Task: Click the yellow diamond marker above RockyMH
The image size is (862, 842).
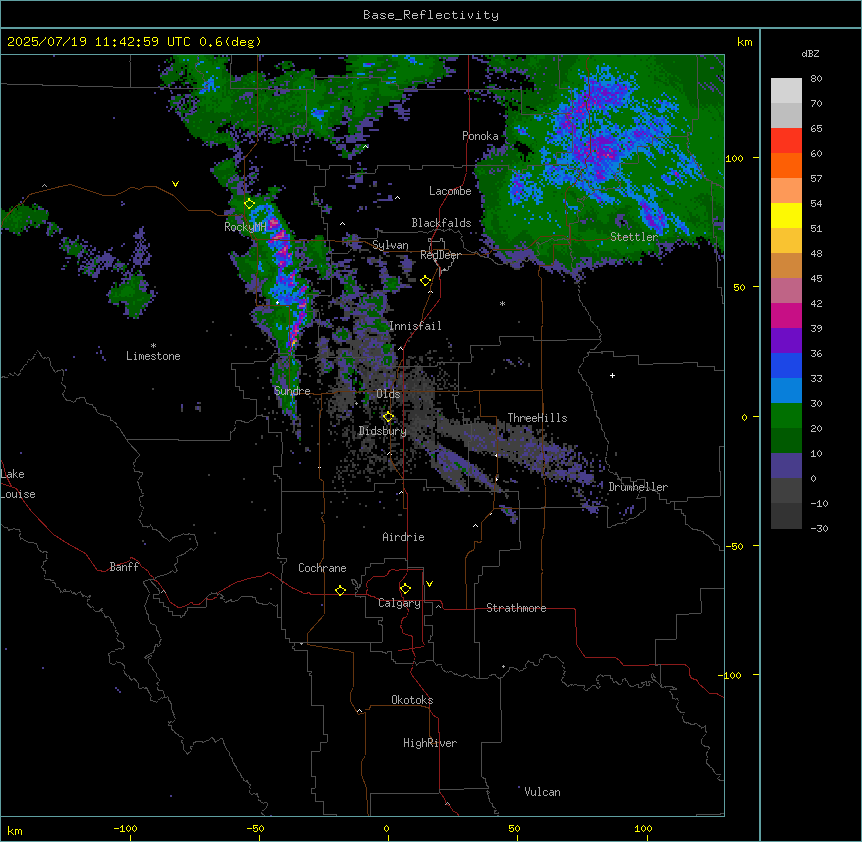Action: tap(249, 204)
